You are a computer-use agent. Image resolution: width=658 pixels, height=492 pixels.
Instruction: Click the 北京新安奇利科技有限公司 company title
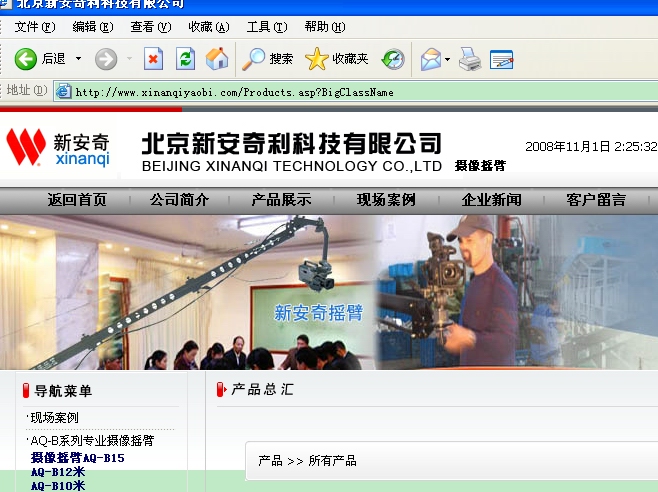[292, 143]
